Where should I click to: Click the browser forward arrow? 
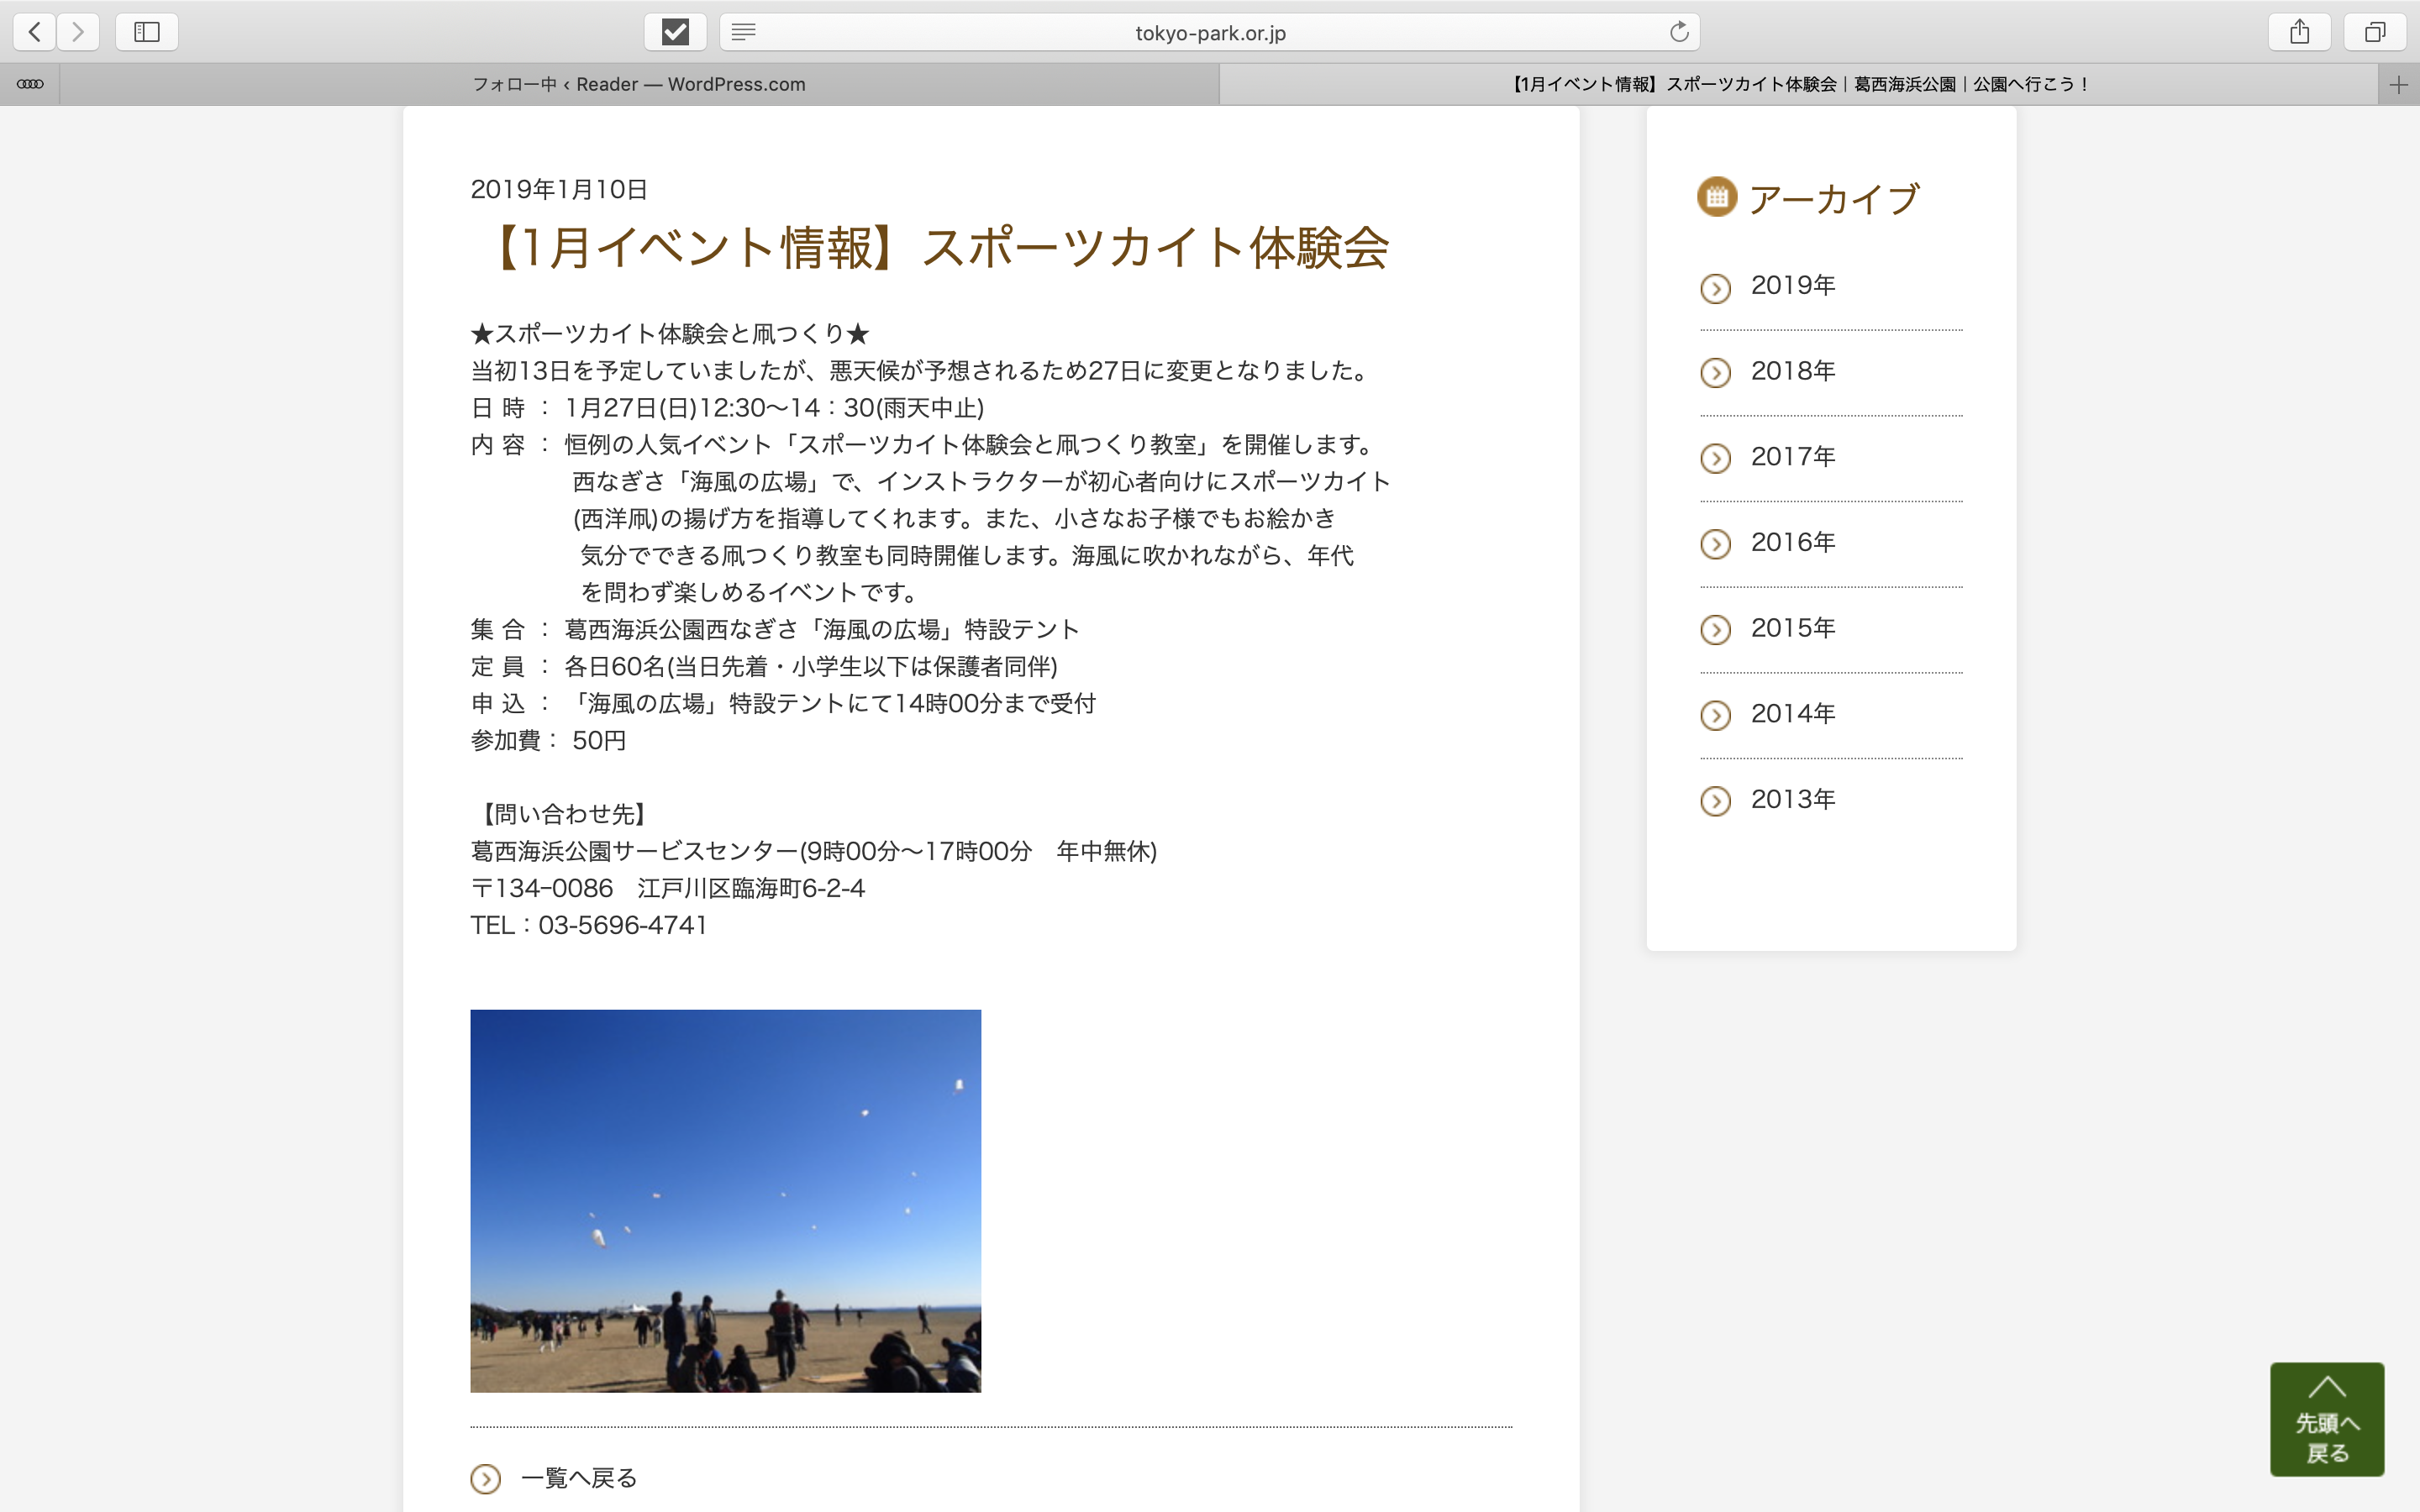[78, 32]
